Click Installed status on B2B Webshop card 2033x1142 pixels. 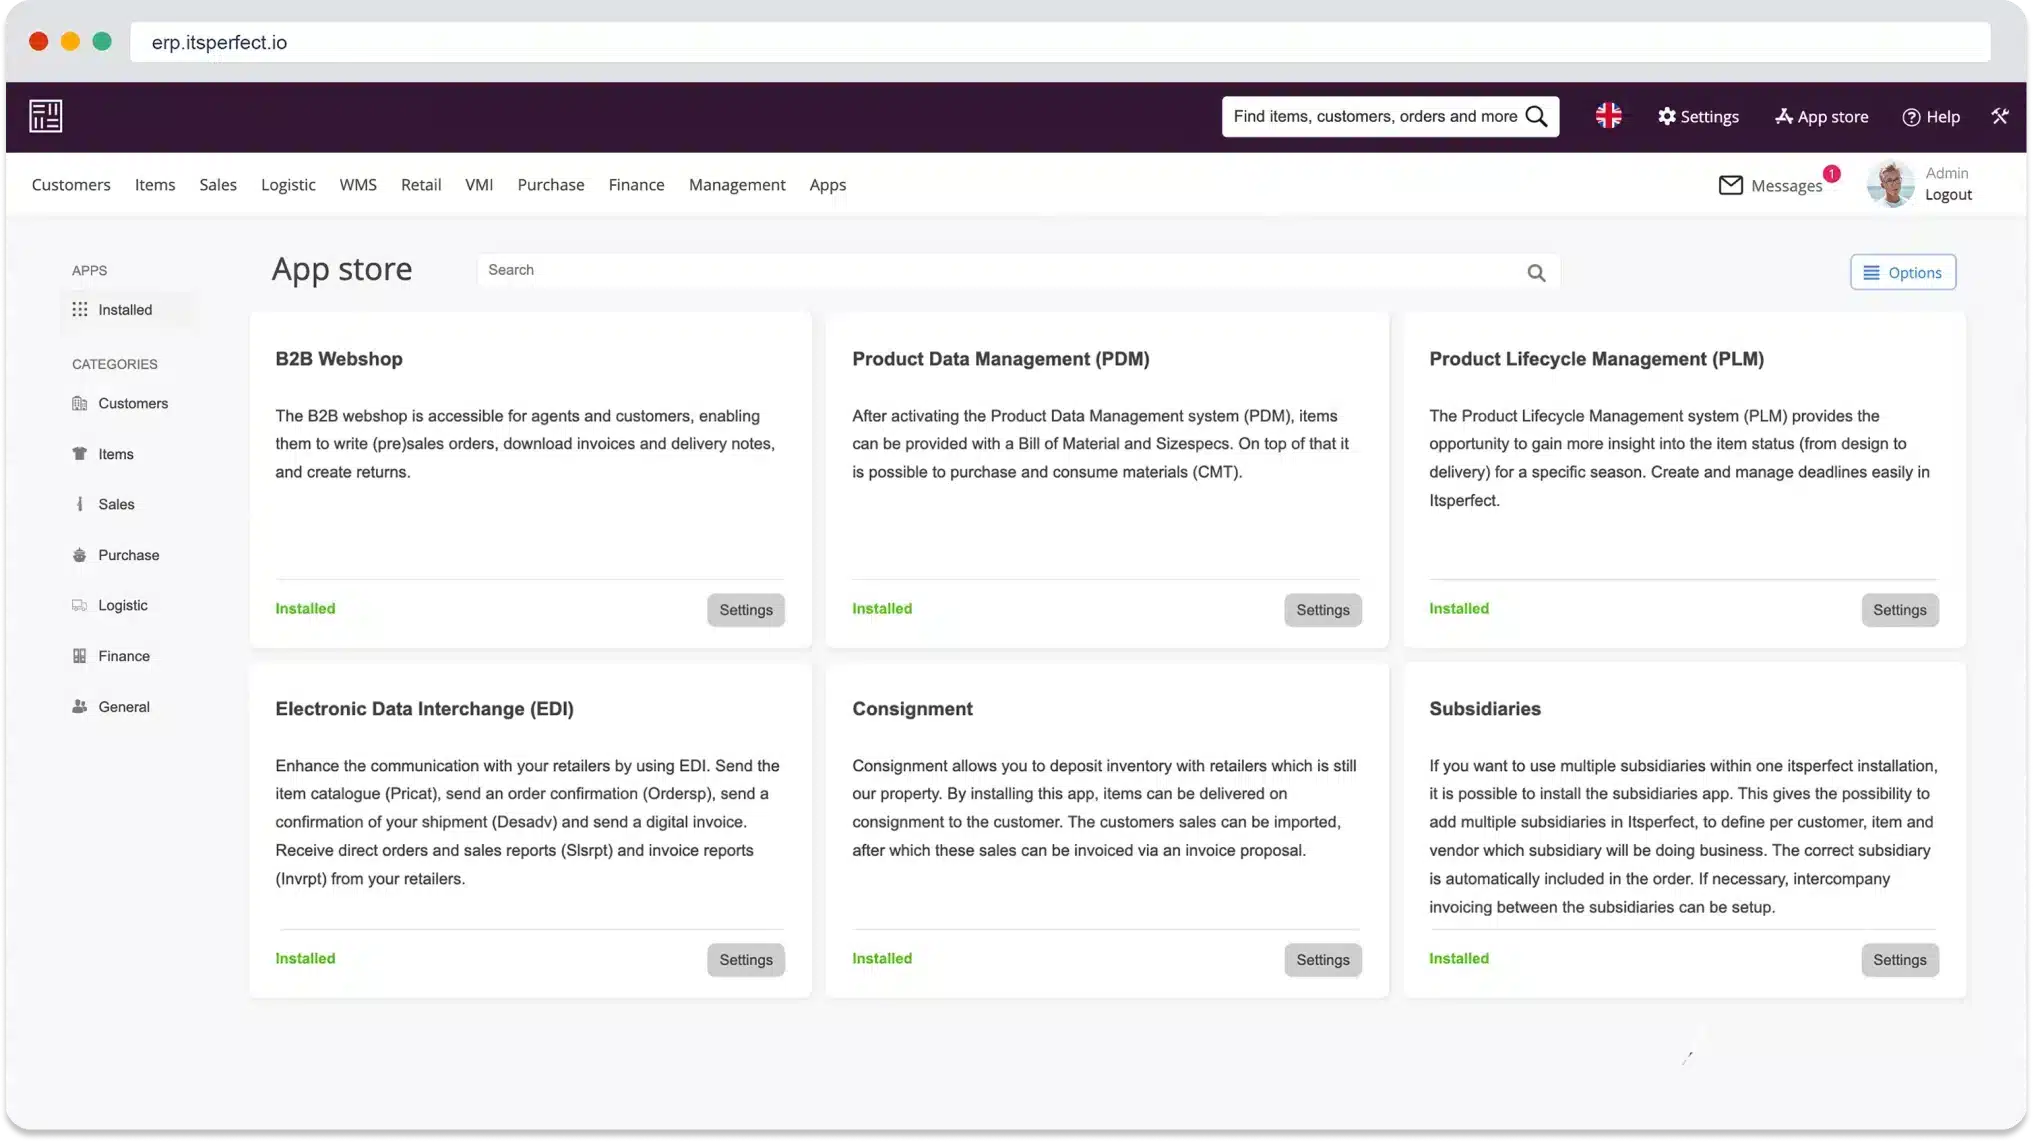point(305,609)
